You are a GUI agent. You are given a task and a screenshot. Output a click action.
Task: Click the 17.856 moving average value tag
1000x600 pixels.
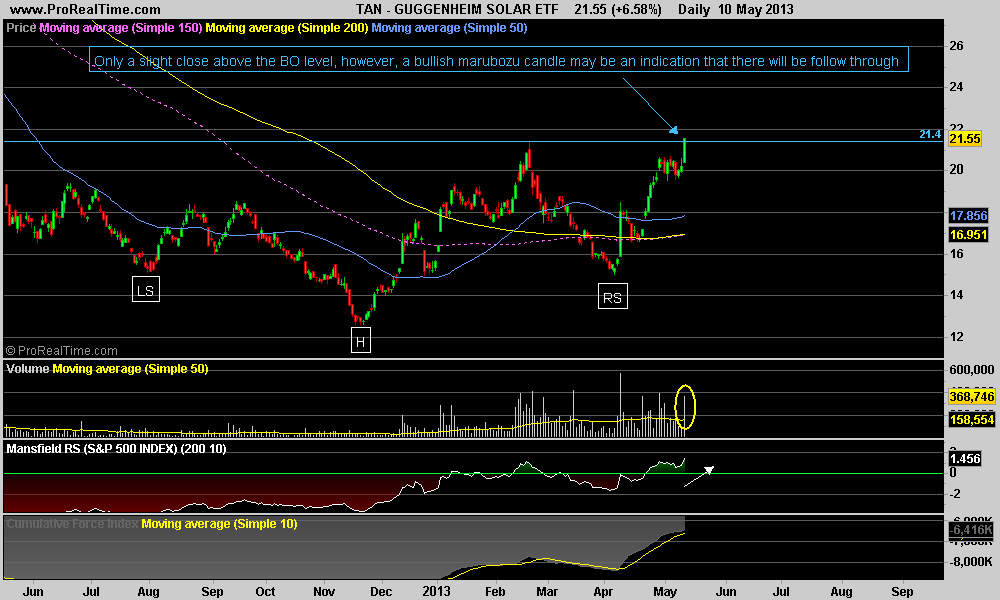pos(968,216)
